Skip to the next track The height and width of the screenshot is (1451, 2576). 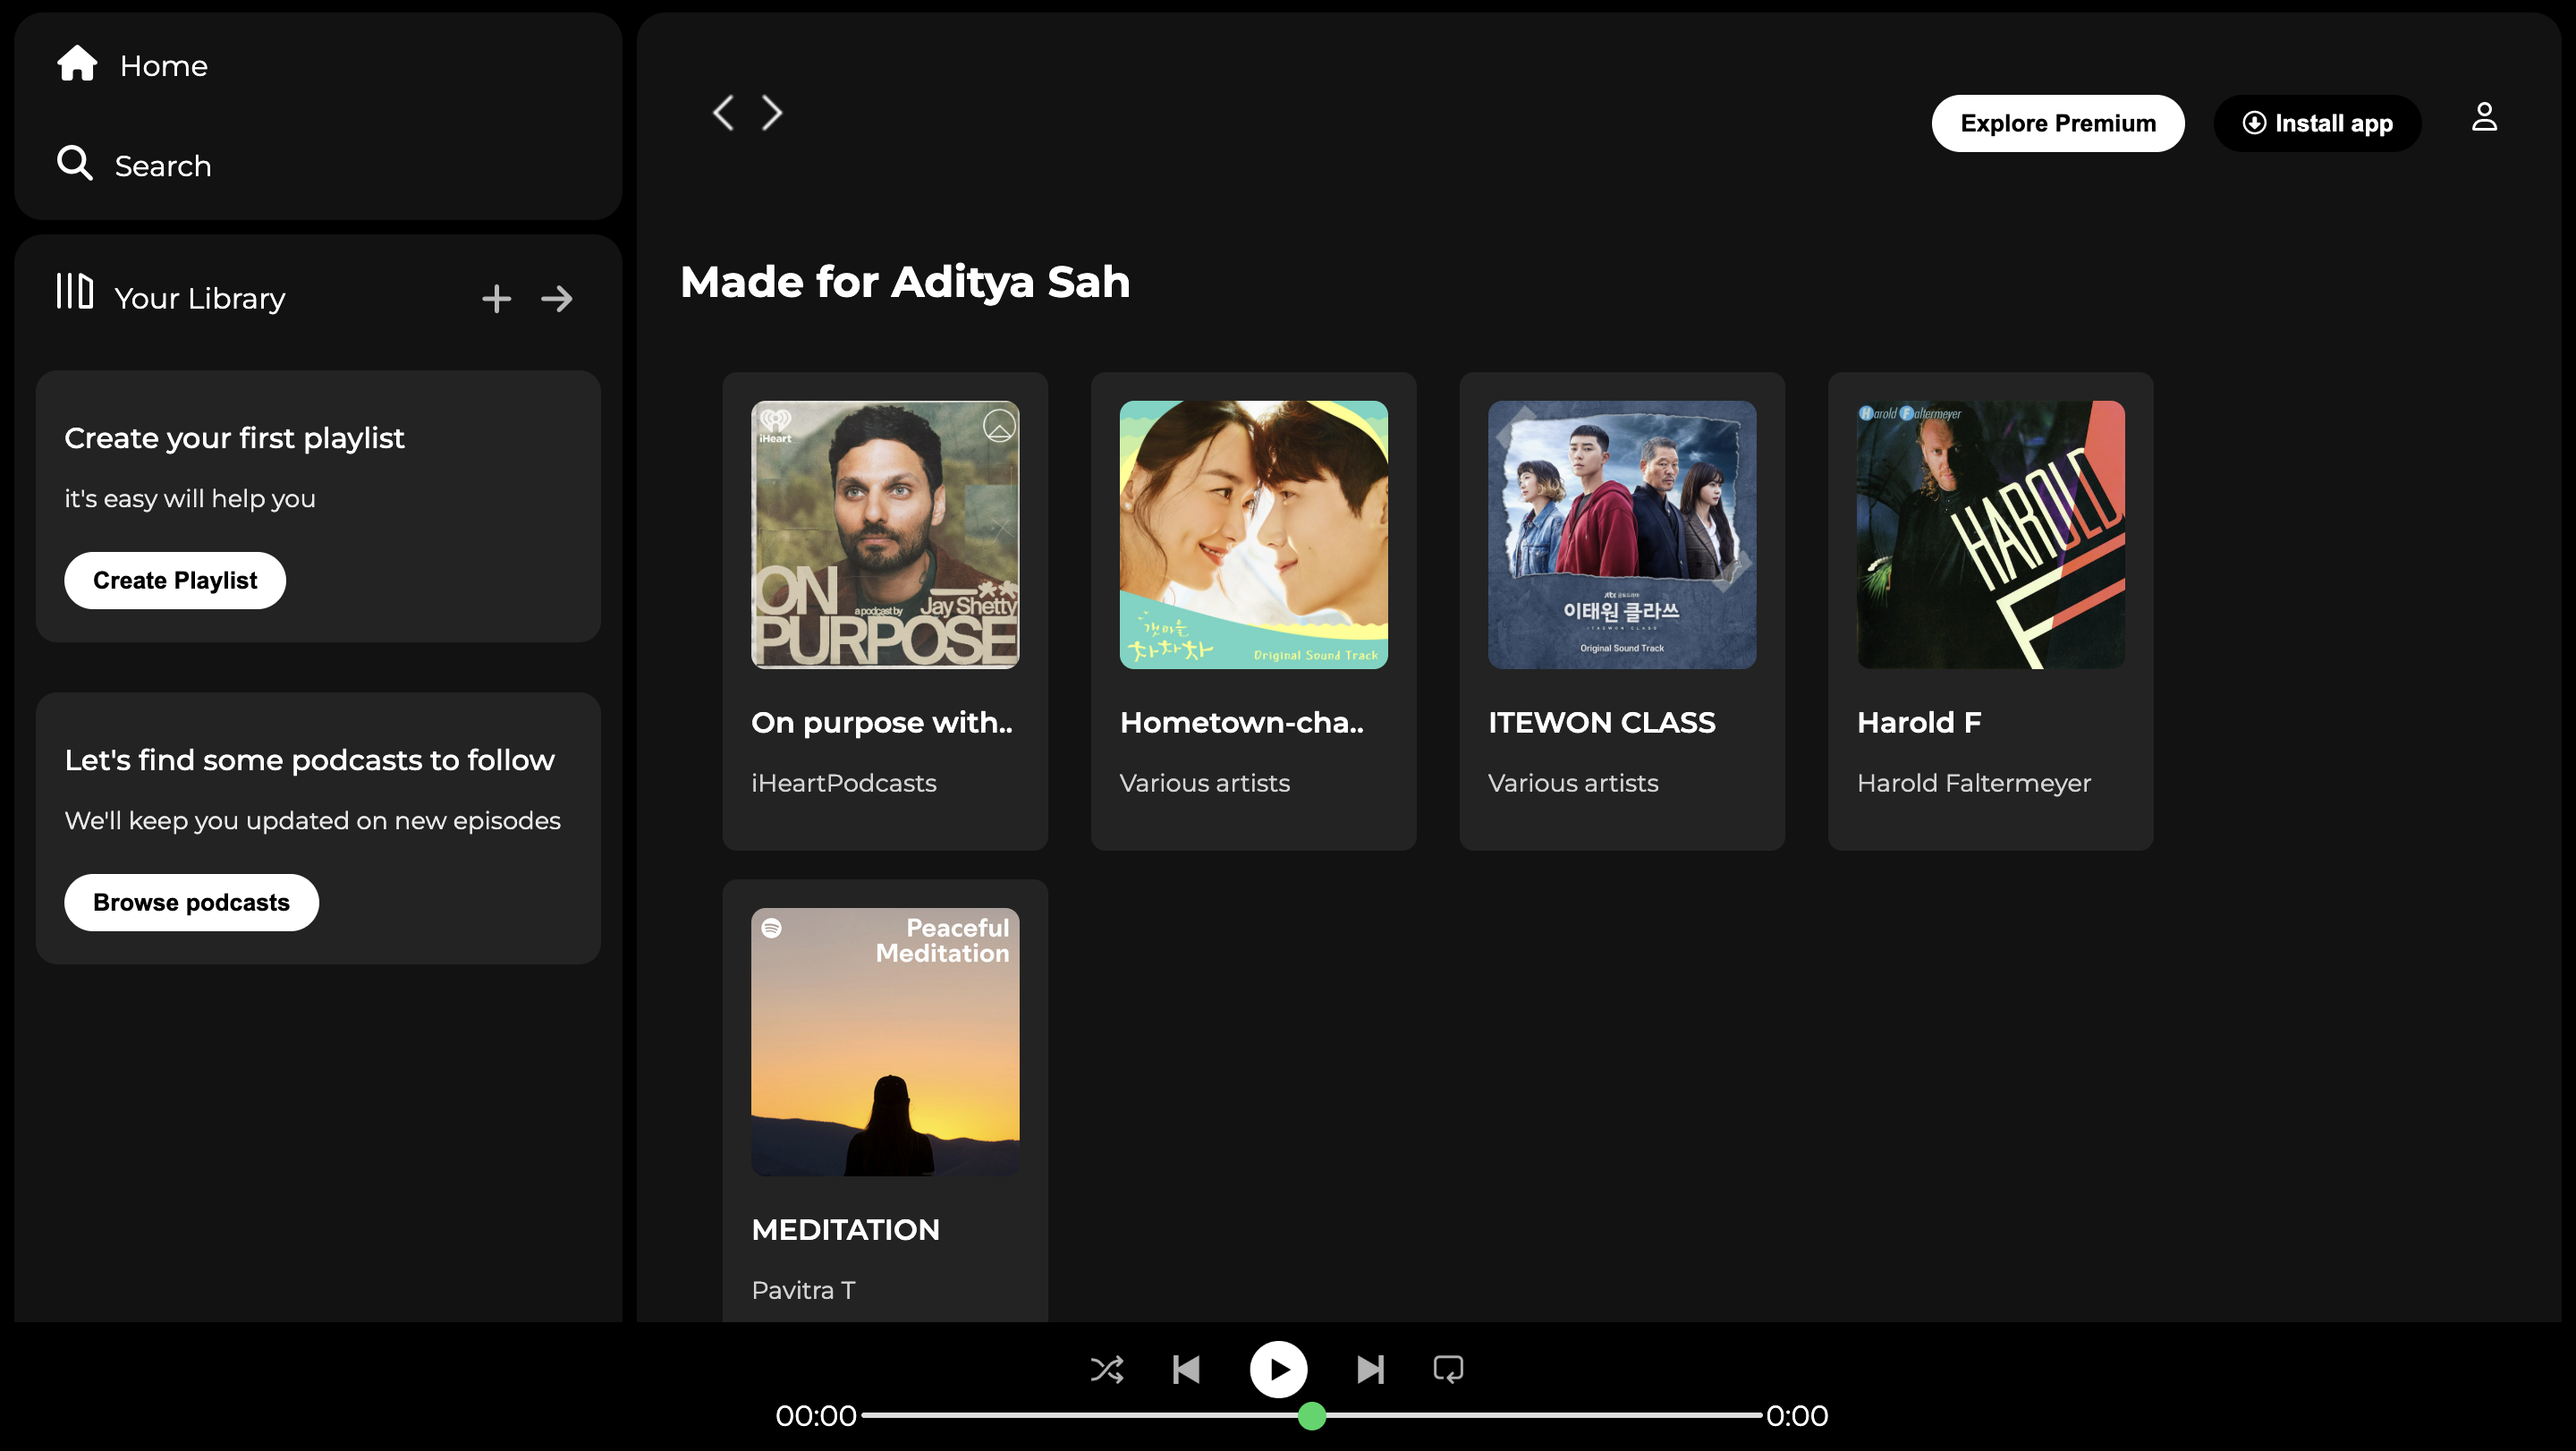click(x=1371, y=1369)
